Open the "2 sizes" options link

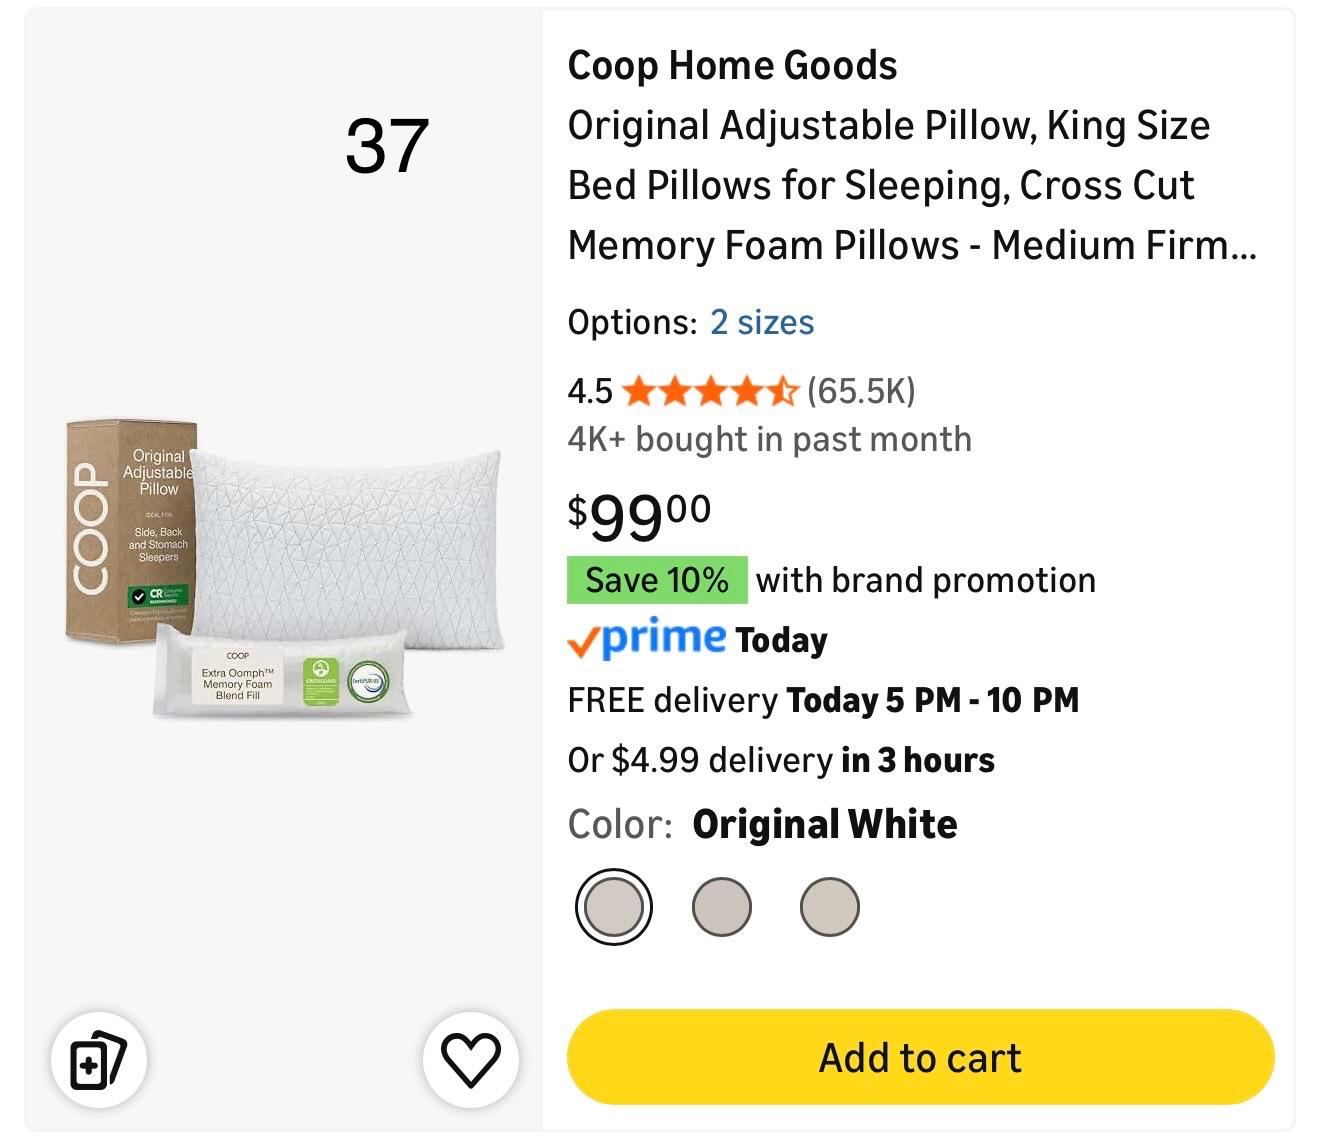coord(762,322)
